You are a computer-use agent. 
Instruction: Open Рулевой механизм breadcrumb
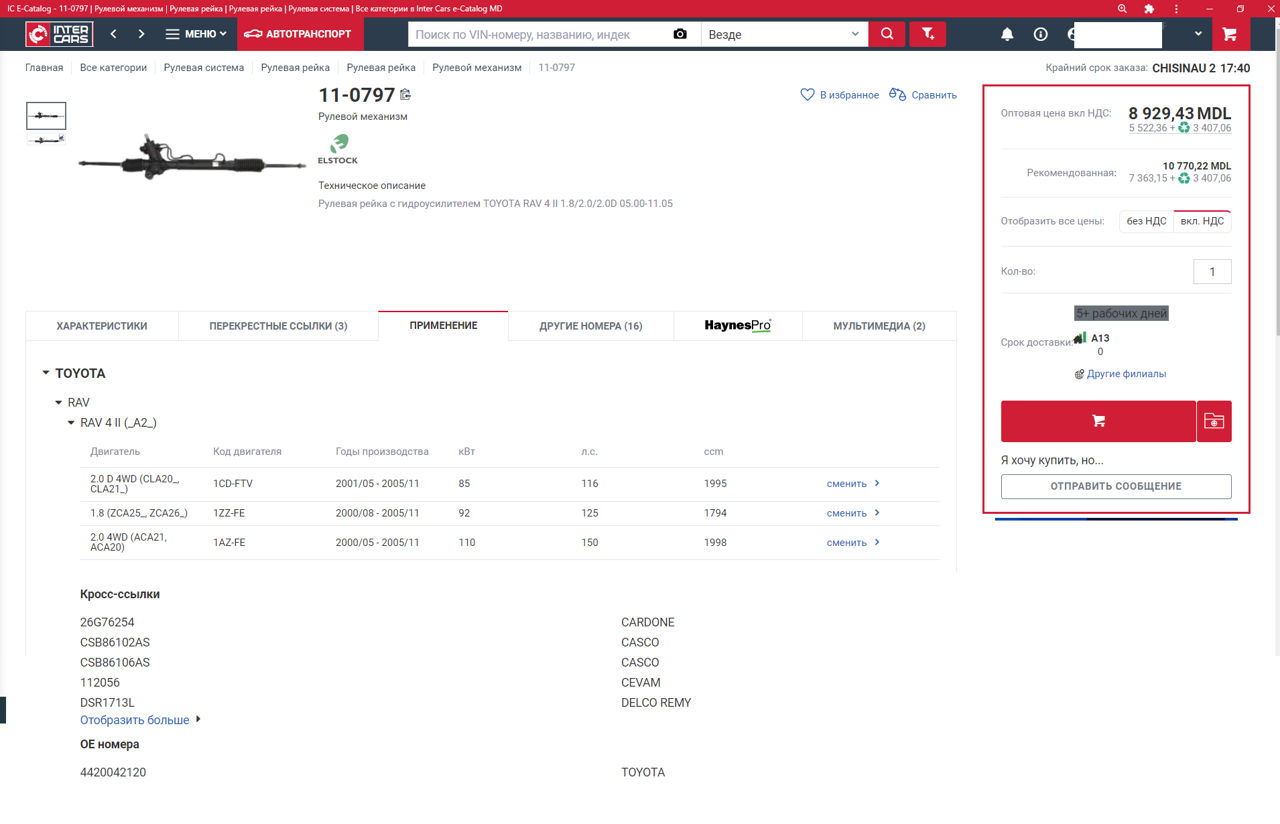tap(477, 68)
